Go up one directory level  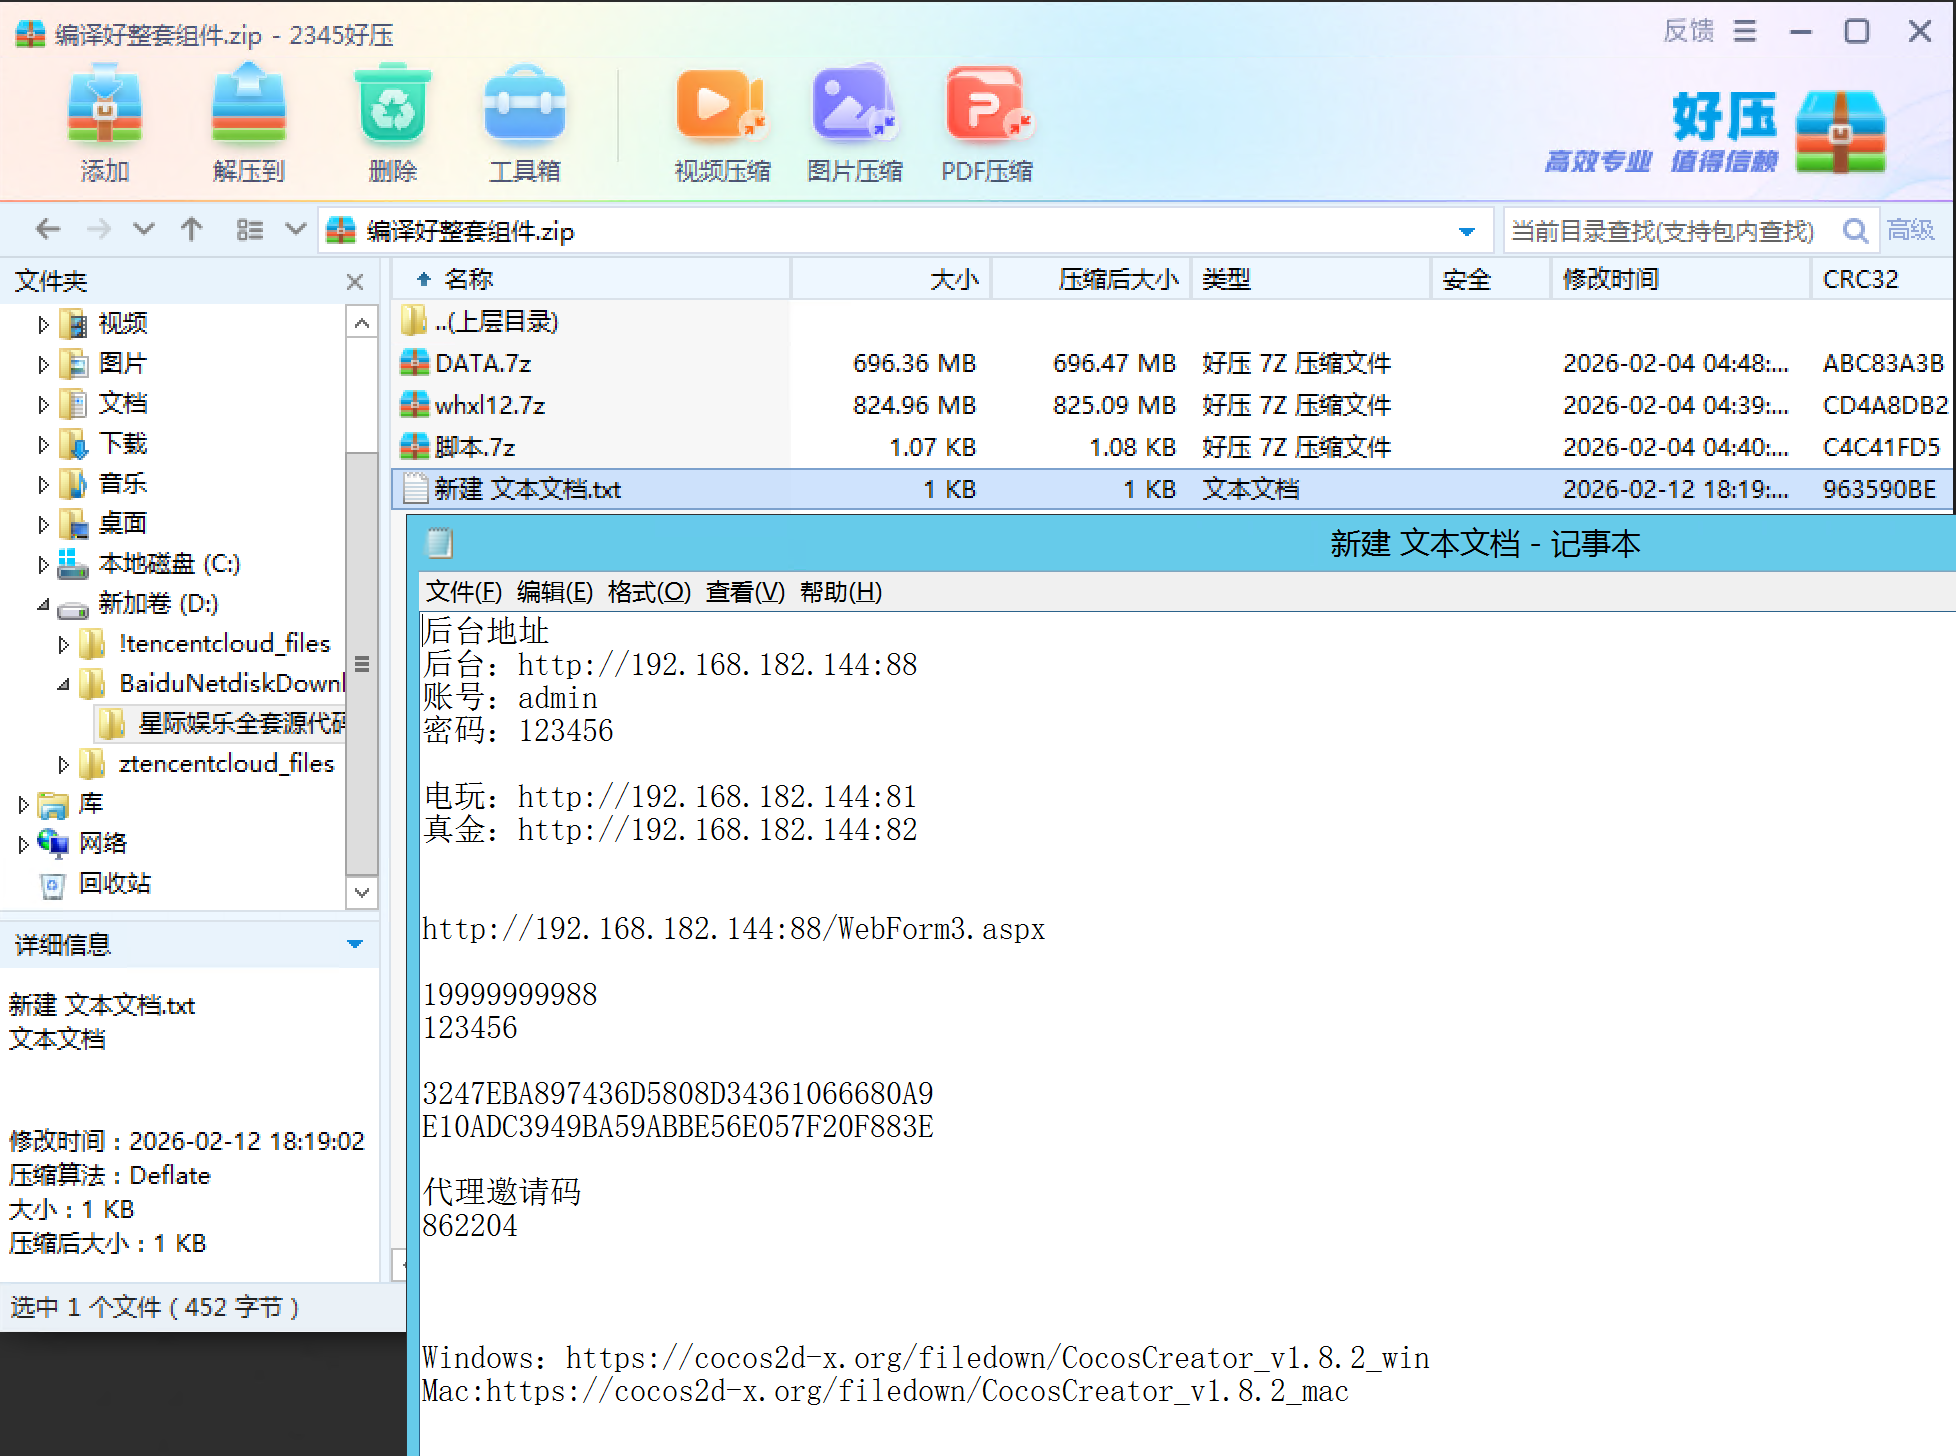(192, 230)
